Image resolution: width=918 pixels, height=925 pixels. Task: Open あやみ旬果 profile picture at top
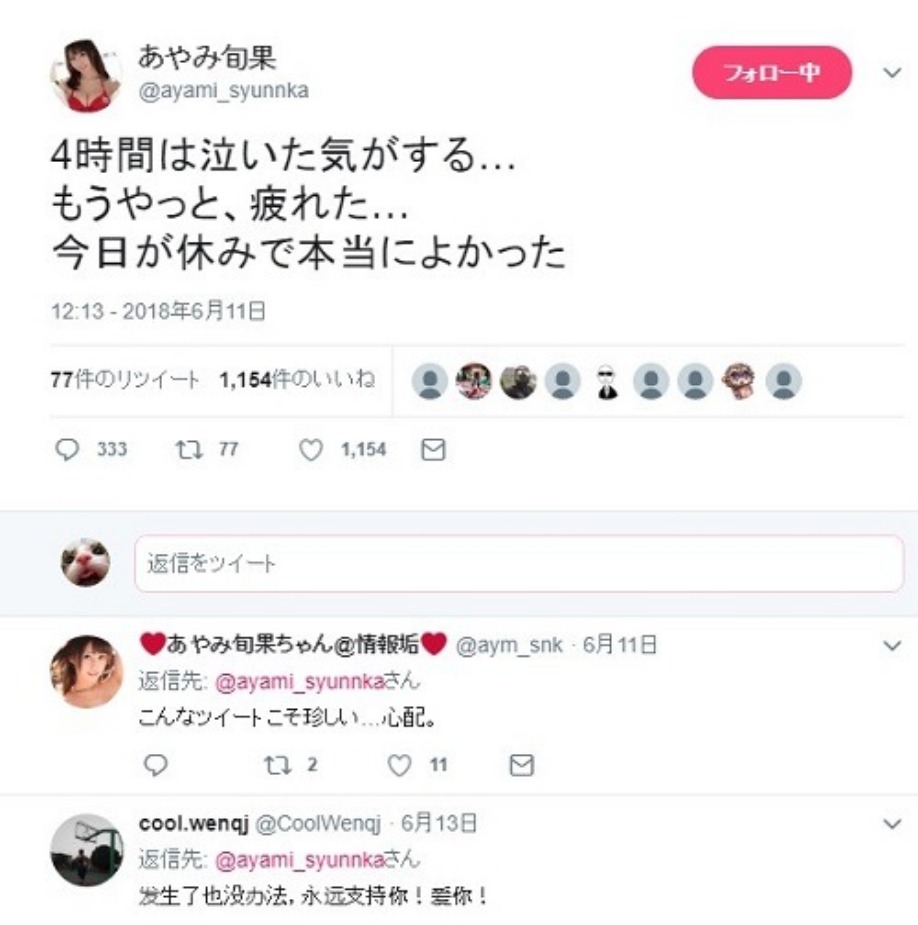pyautogui.click(x=86, y=75)
